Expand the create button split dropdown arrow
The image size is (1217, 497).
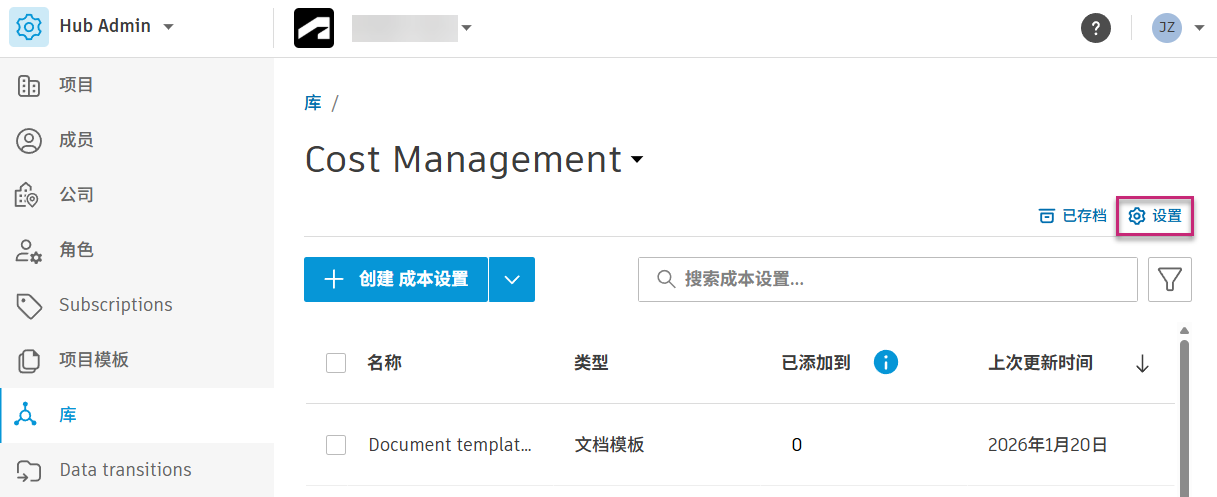coord(512,280)
